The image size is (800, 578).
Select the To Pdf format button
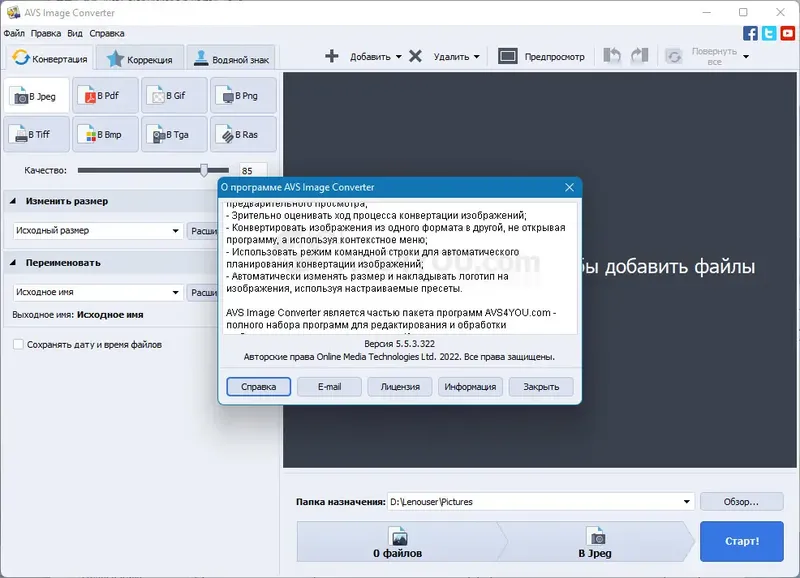pos(106,95)
